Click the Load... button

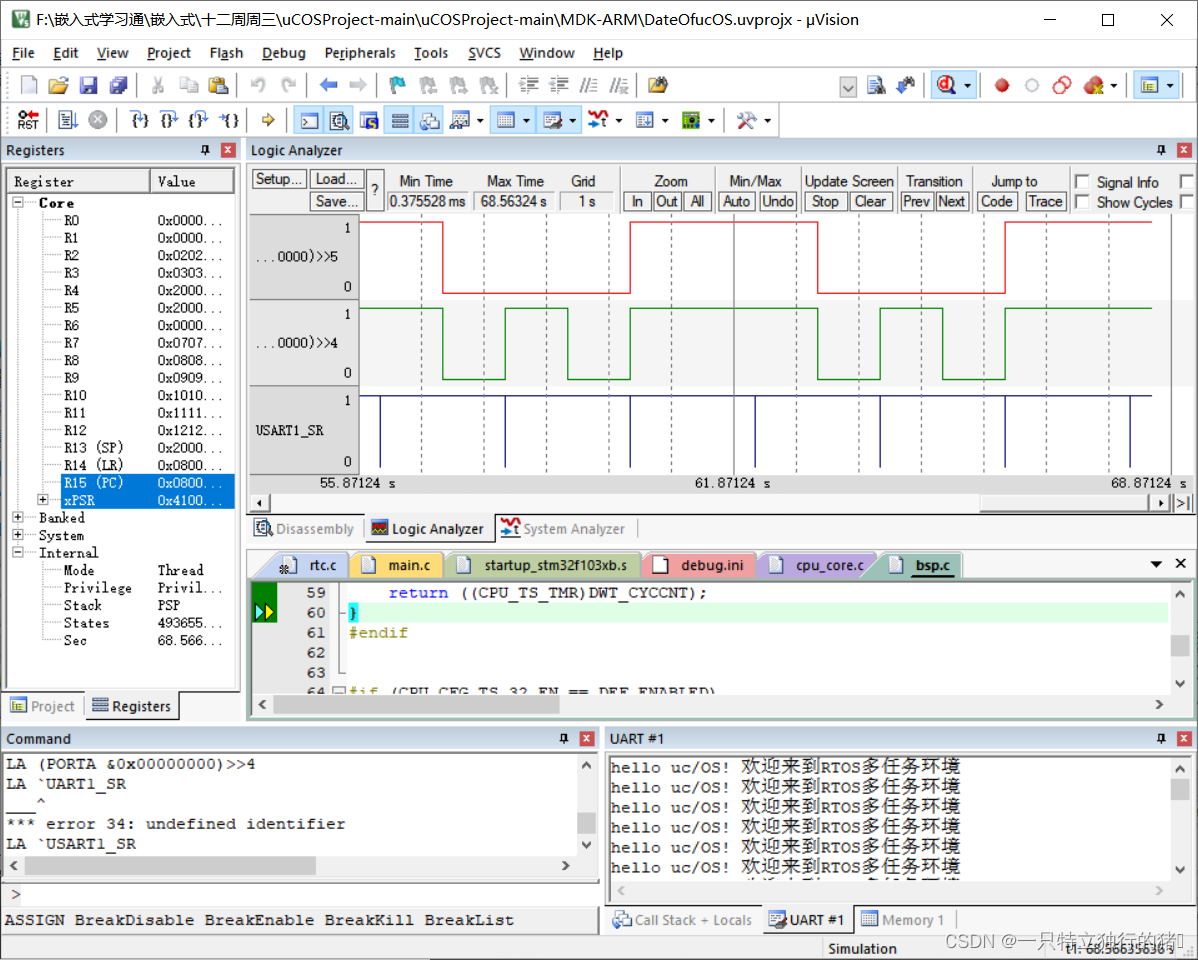click(x=337, y=179)
